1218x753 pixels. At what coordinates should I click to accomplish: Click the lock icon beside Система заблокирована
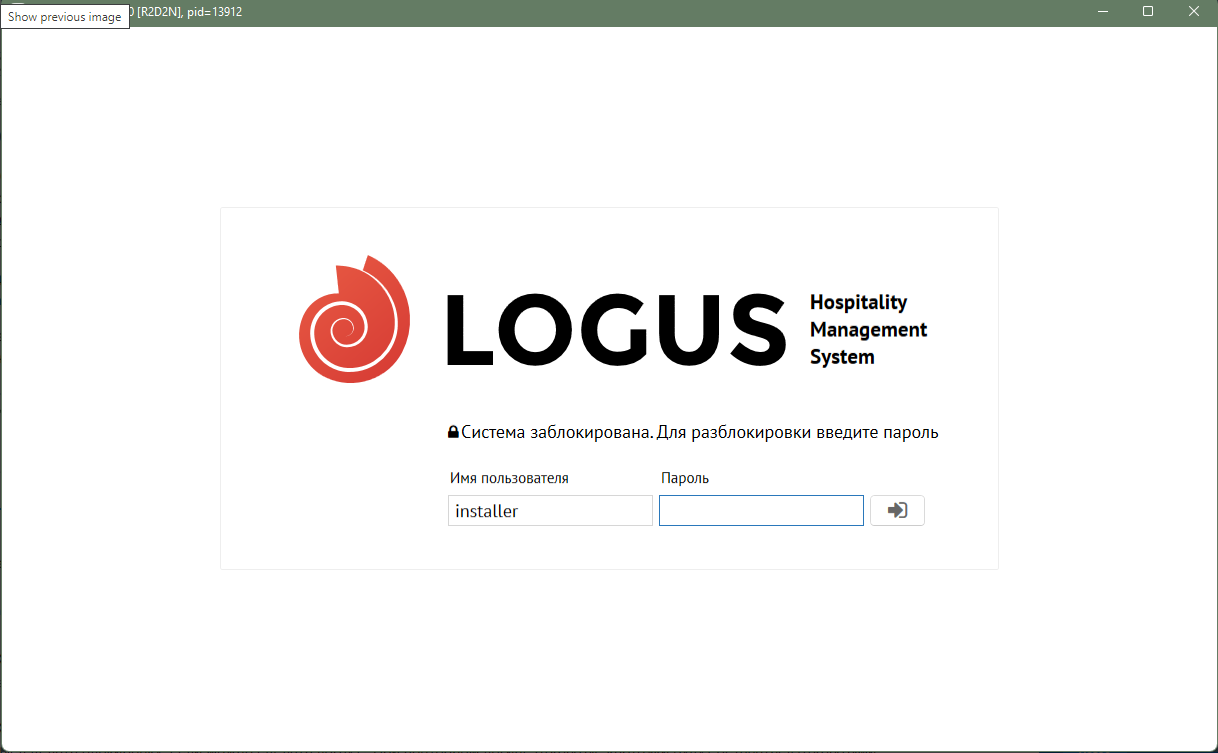pyautogui.click(x=453, y=433)
